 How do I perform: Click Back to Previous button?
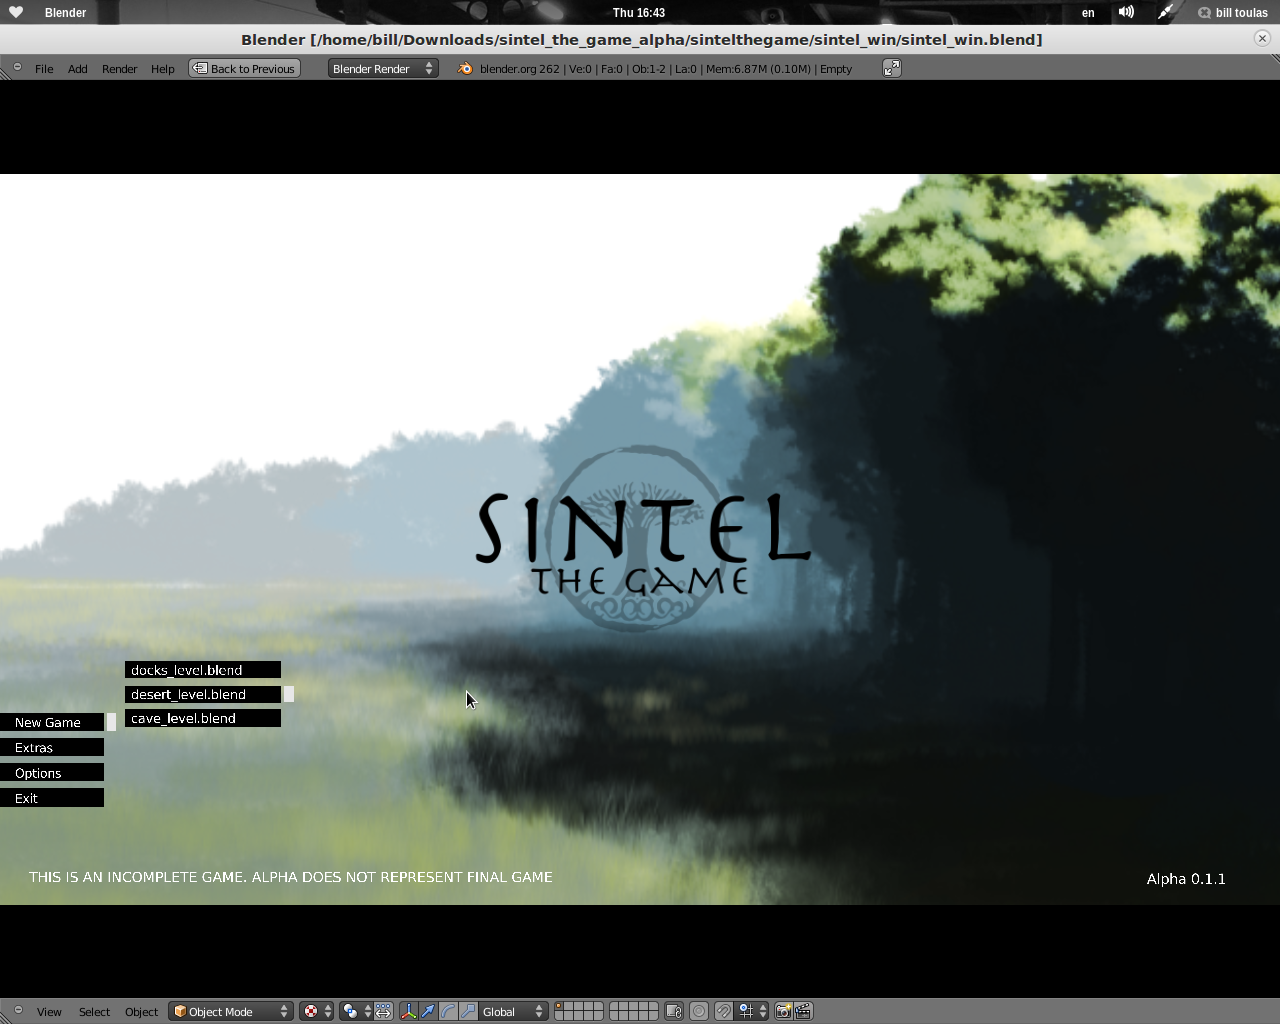[x=245, y=68]
